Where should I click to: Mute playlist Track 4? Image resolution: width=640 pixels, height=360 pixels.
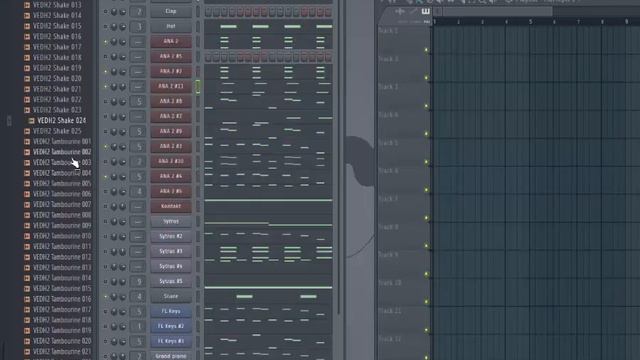click(427, 134)
